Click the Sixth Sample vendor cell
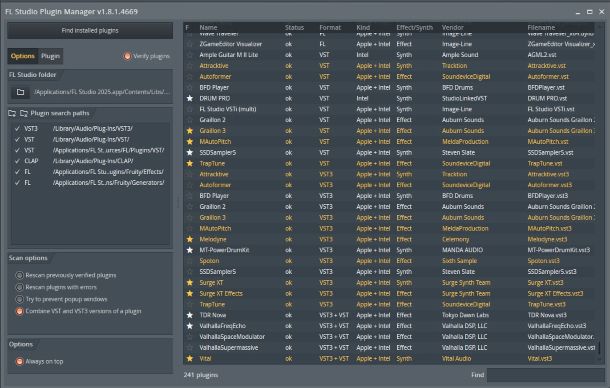Image resolution: width=610 pixels, height=388 pixels. [459, 261]
